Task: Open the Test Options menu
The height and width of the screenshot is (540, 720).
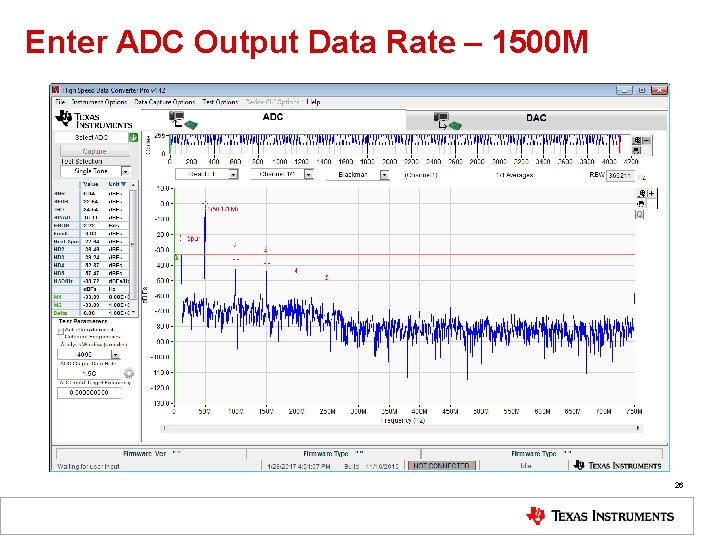Action: pos(220,102)
